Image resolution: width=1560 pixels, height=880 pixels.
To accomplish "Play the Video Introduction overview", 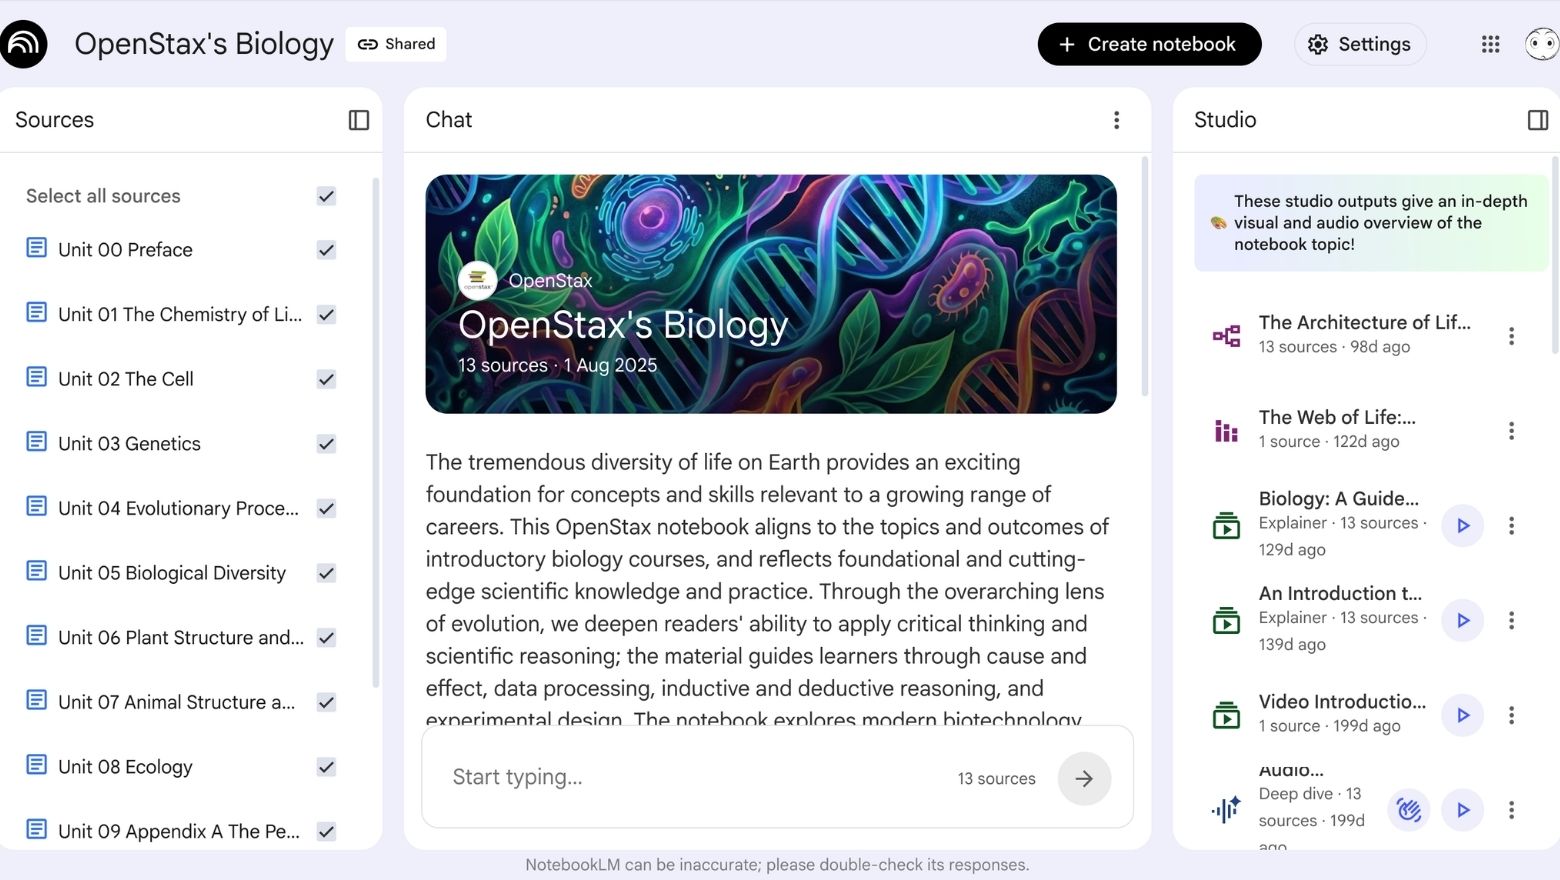I will (x=1462, y=715).
